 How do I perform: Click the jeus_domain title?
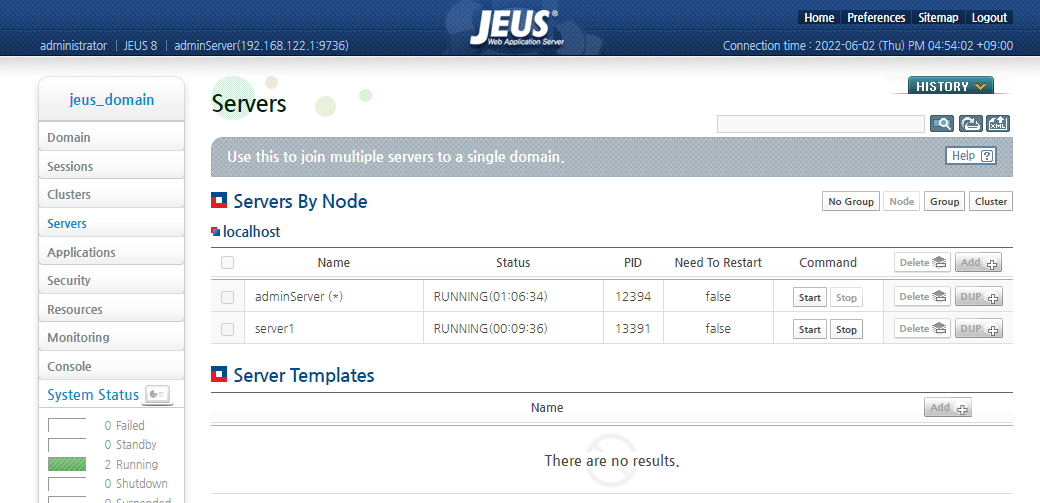point(111,100)
